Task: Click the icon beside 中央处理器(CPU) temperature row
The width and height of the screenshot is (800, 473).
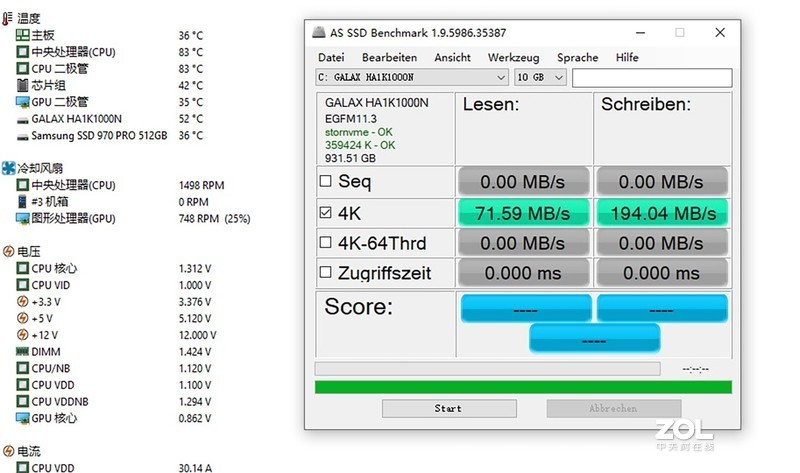Action: click(x=22, y=52)
